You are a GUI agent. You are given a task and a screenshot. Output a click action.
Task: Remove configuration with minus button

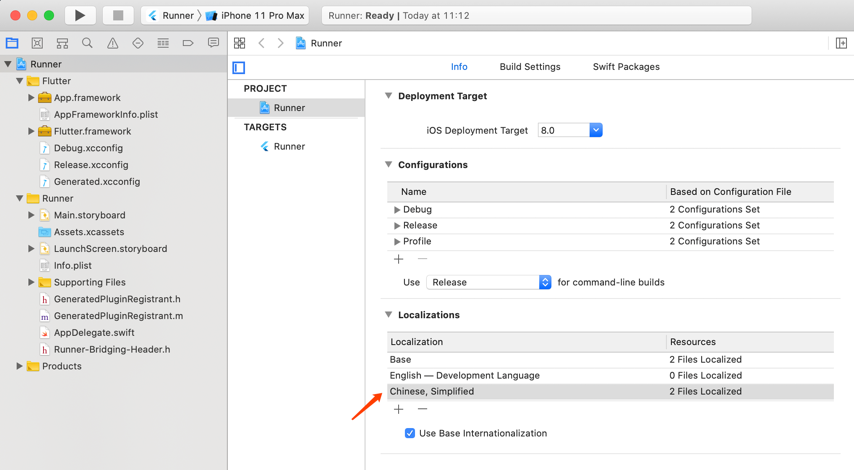coord(422,259)
